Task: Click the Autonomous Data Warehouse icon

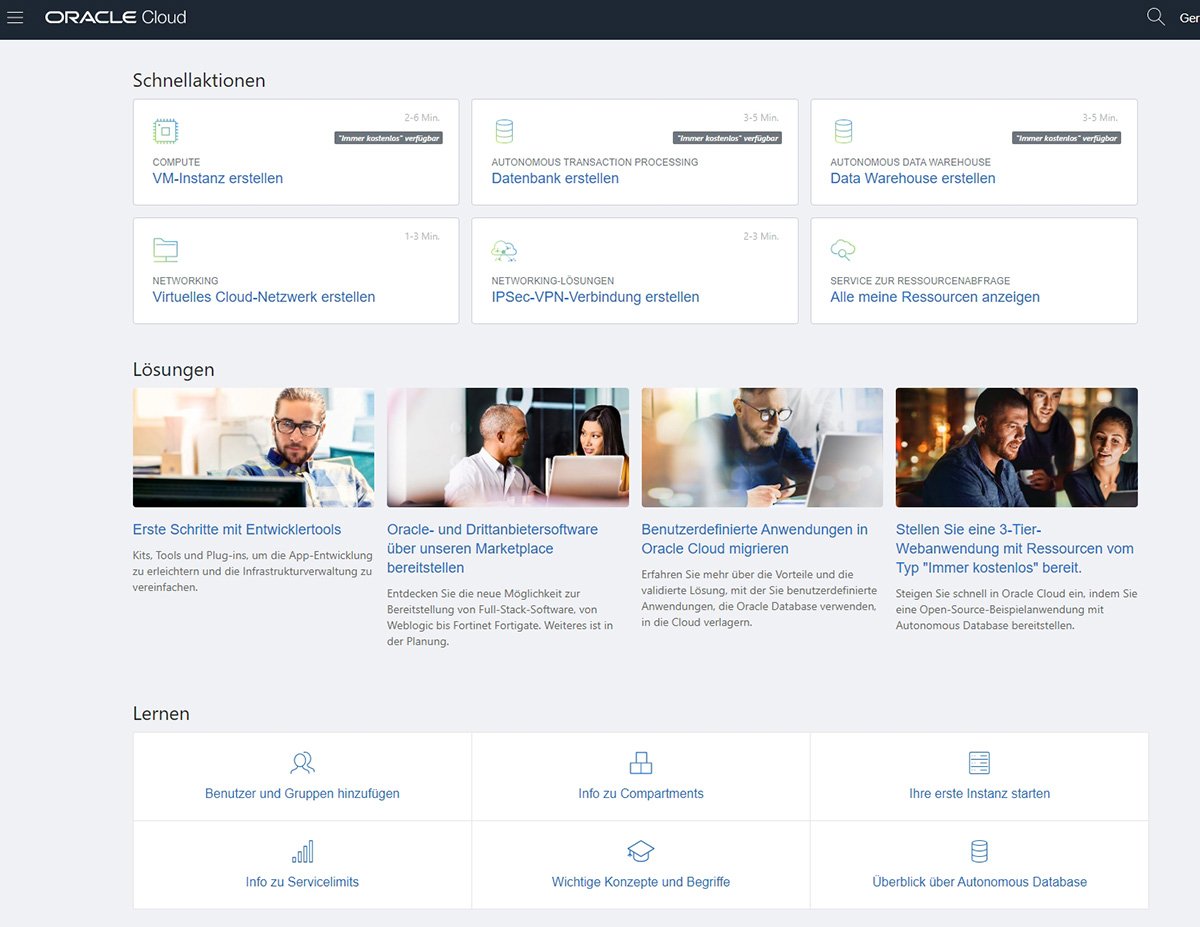Action: (x=842, y=130)
